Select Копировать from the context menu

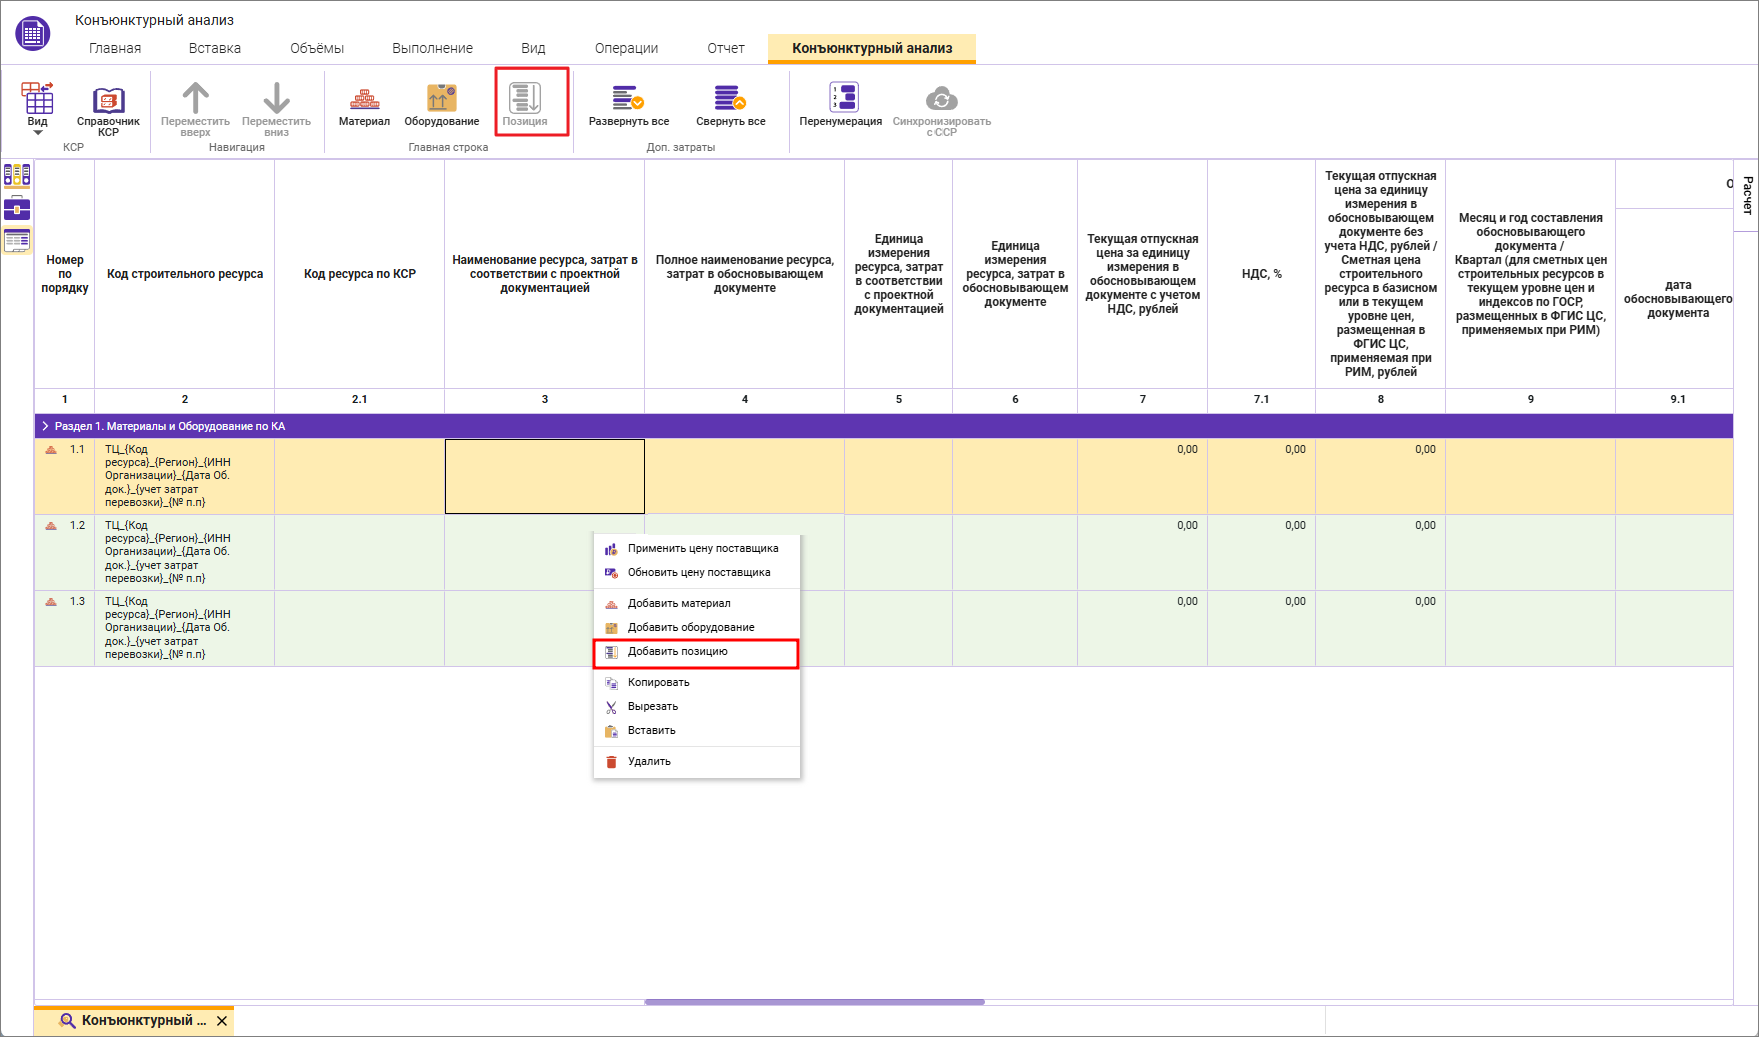pyautogui.click(x=658, y=683)
